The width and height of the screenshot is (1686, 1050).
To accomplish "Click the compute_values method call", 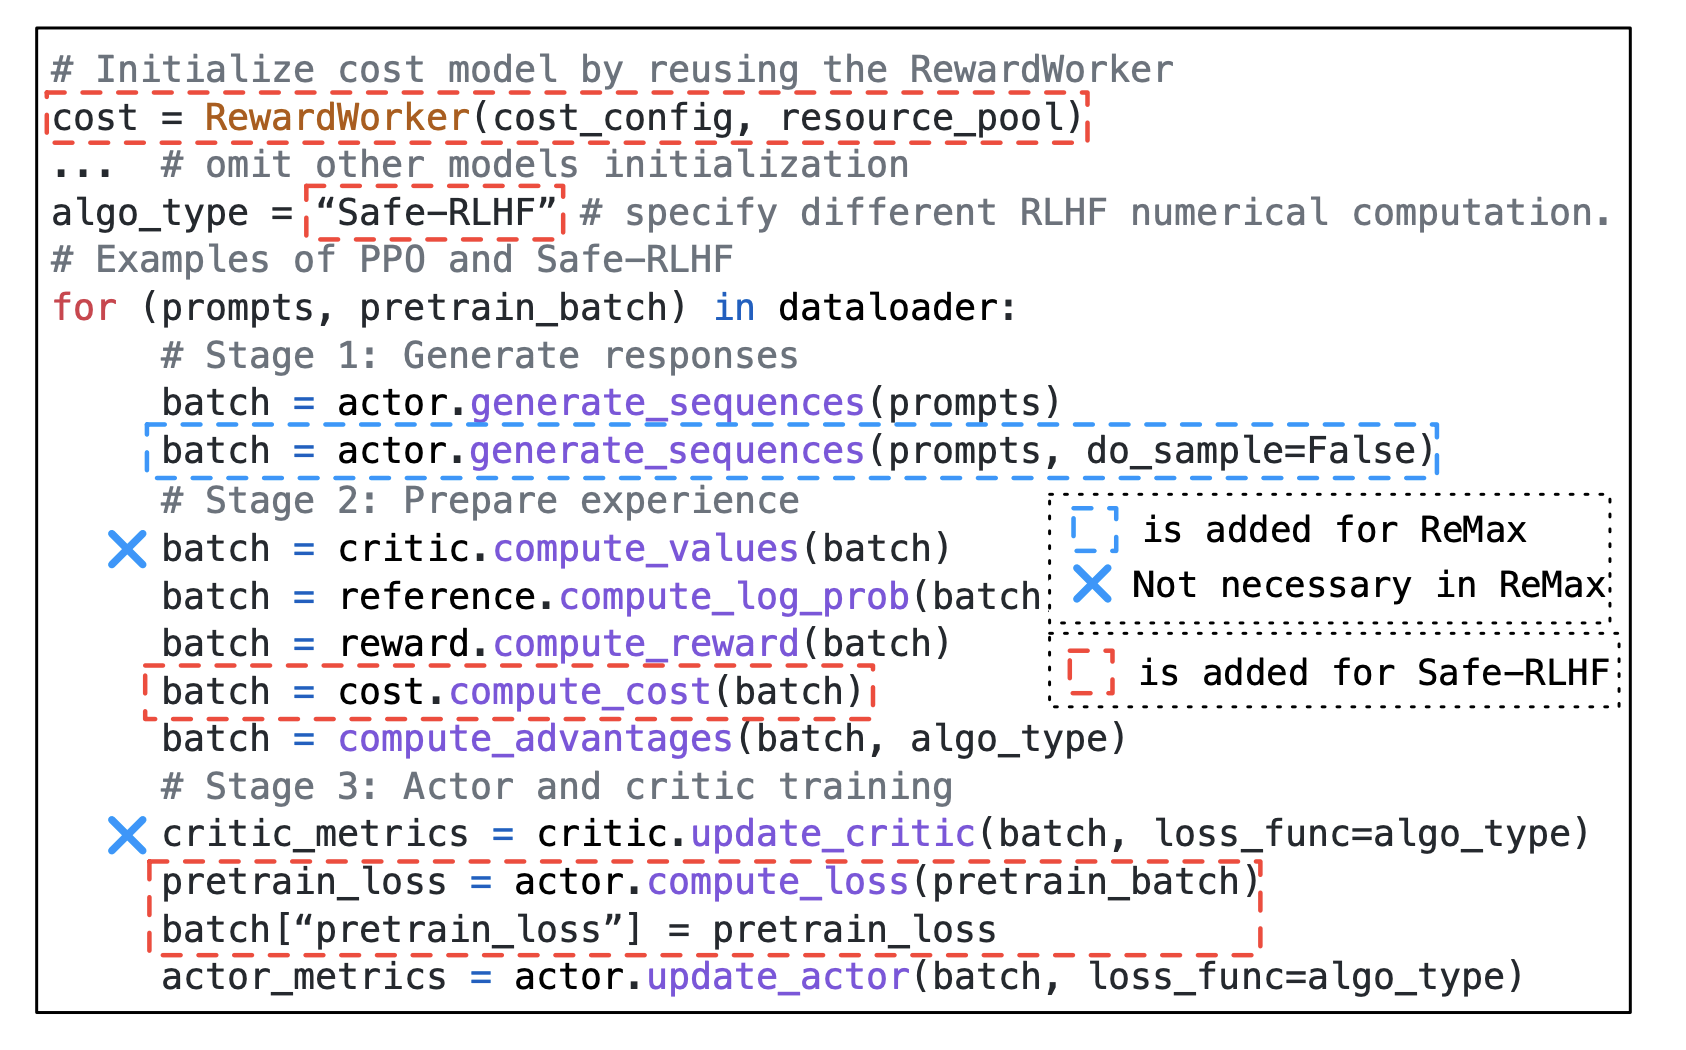I will pos(646,549).
